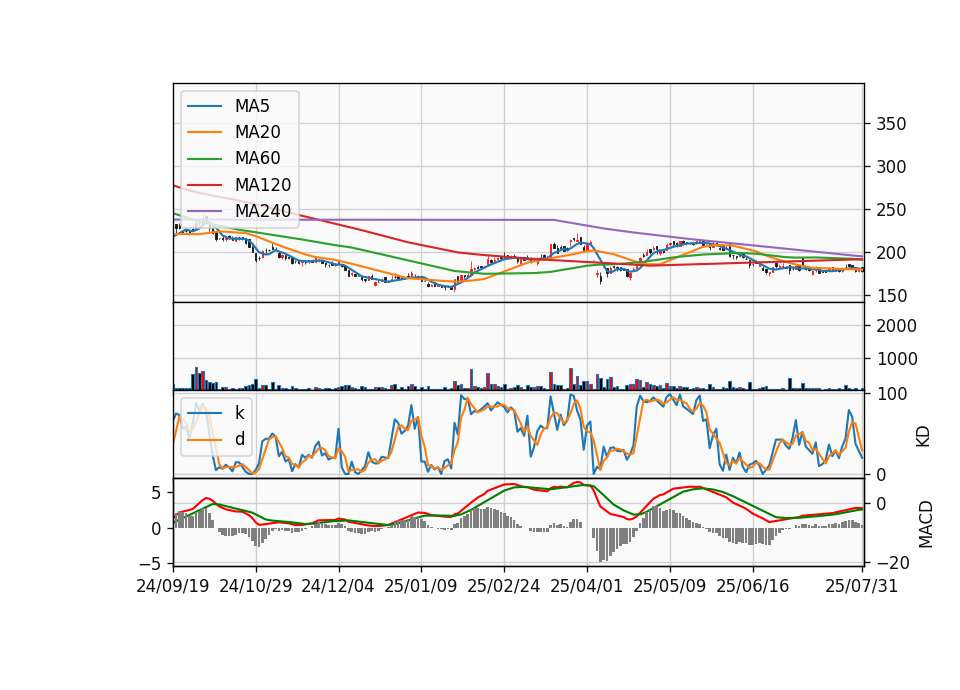Click the 25/04/01 date label
The image size is (960, 690).
click(x=587, y=586)
